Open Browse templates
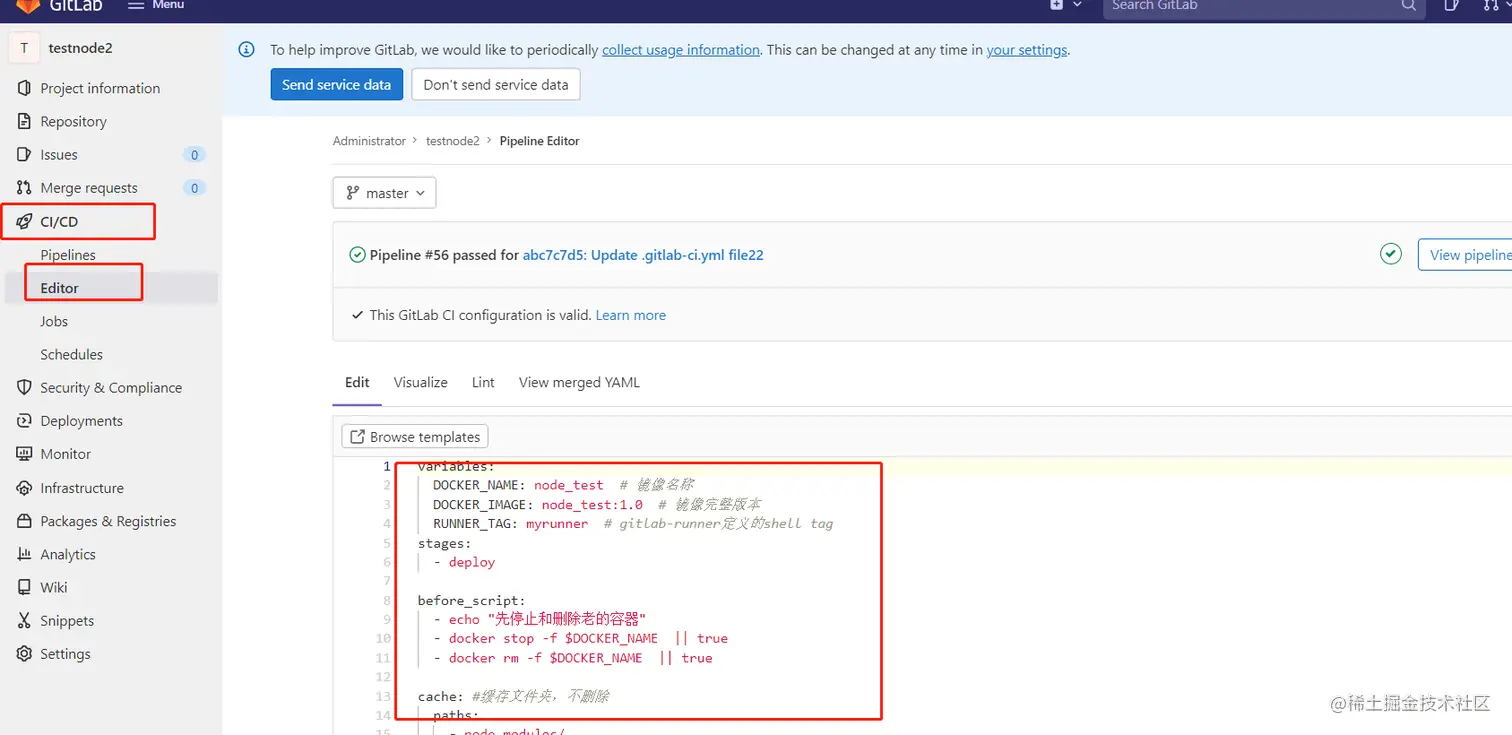The width and height of the screenshot is (1512, 735). [415, 437]
